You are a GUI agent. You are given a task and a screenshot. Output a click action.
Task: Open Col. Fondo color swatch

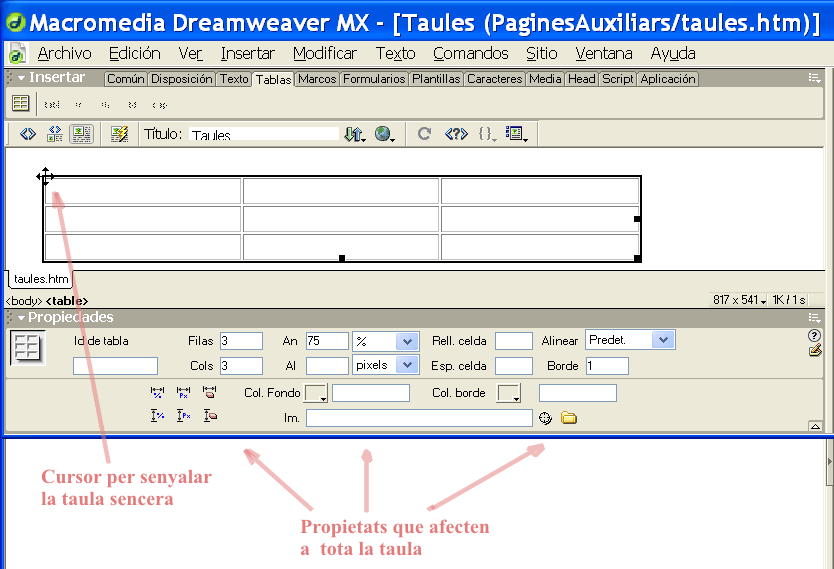tap(315, 393)
